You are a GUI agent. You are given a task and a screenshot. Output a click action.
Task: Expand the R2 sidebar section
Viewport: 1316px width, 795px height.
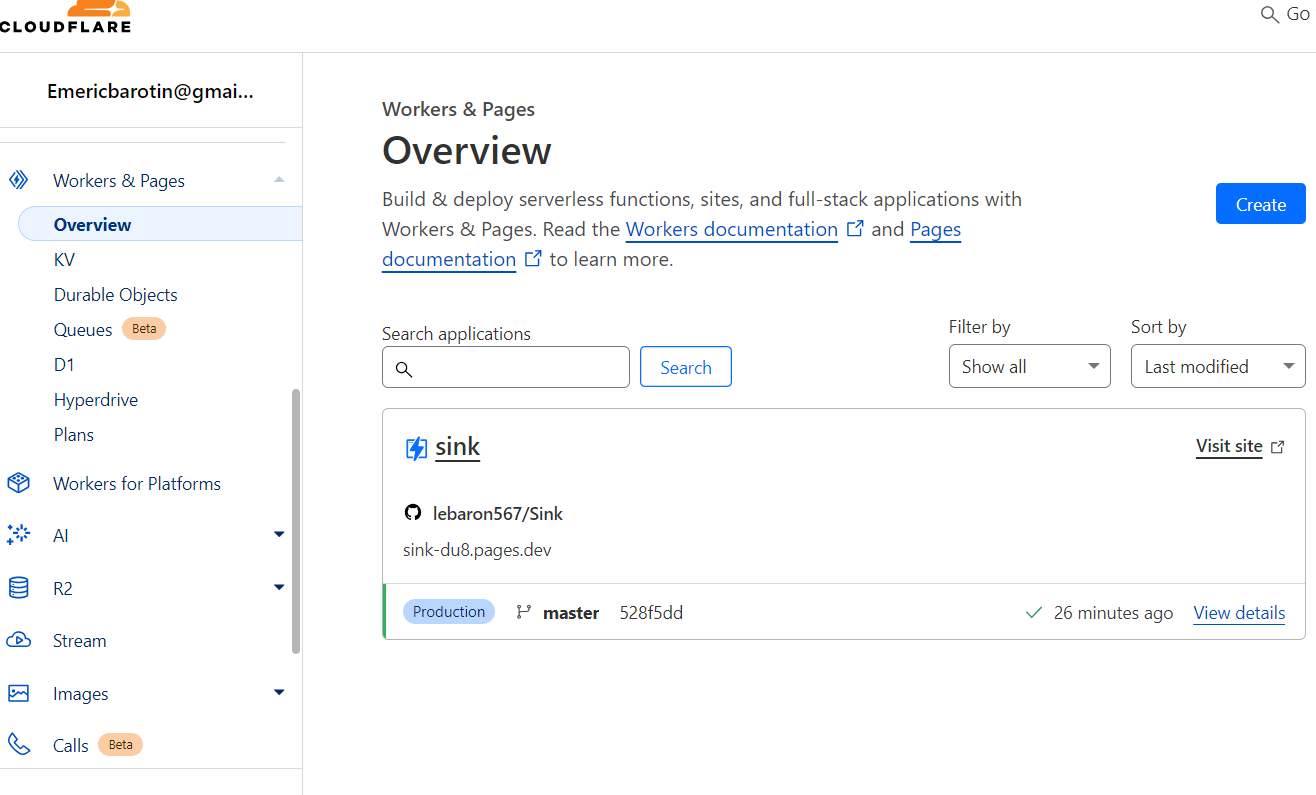[x=279, y=587]
